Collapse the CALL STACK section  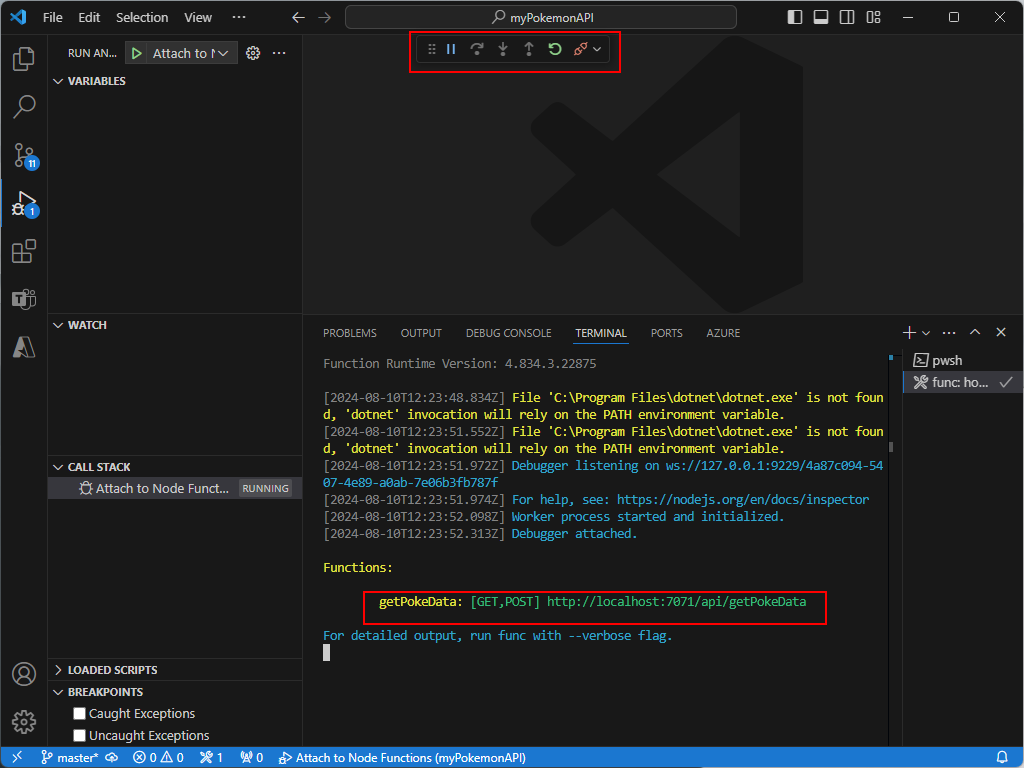(x=58, y=467)
